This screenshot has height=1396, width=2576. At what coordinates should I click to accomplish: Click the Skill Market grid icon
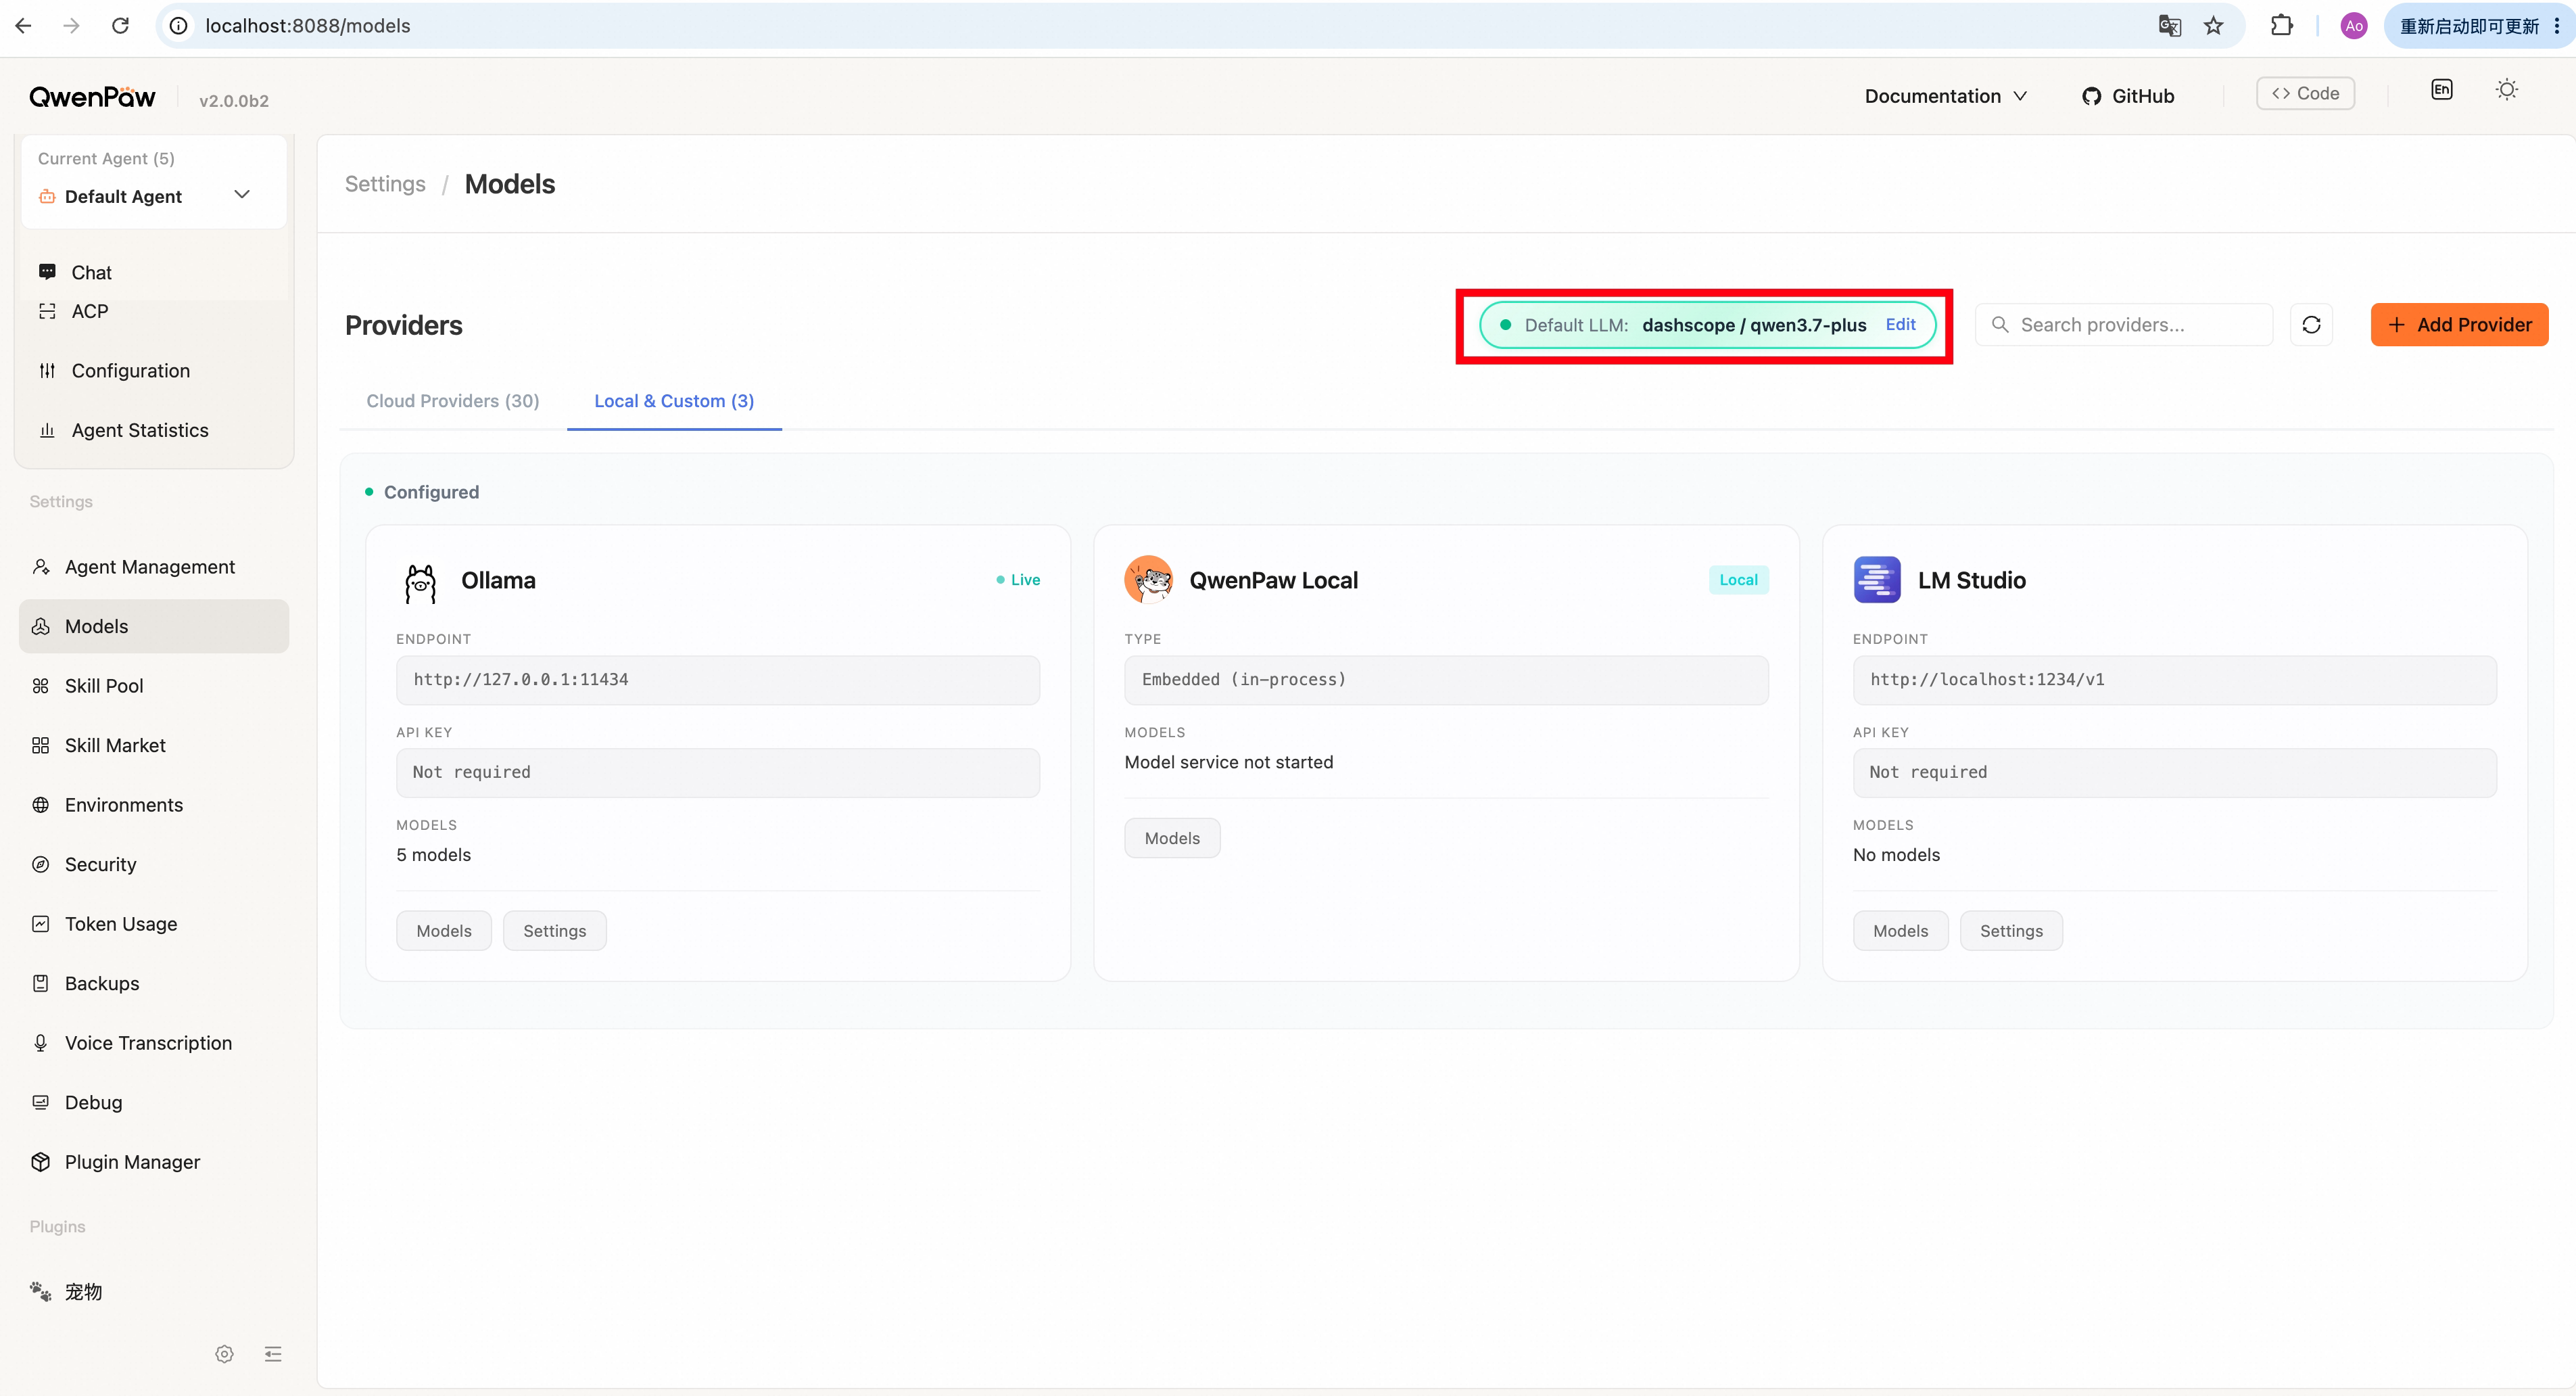coord(41,746)
